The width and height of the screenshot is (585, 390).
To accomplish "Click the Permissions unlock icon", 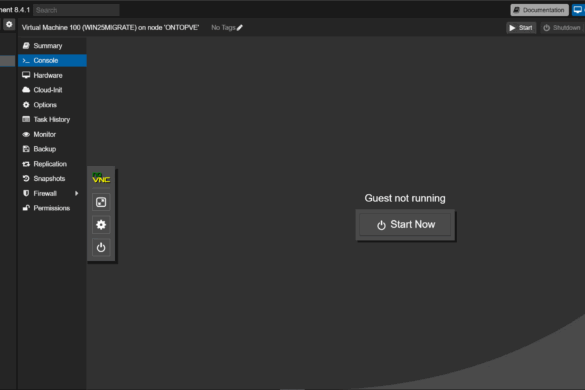I will pos(26,208).
